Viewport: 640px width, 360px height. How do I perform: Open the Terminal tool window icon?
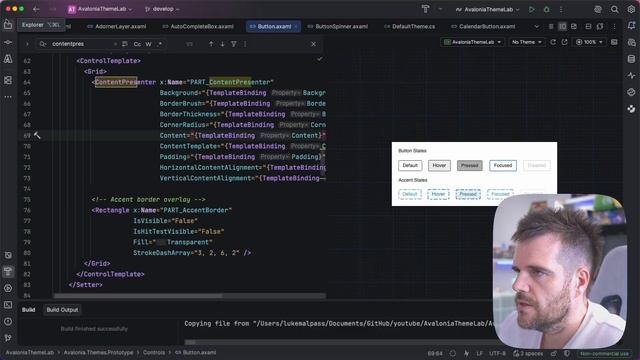[x=8, y=305]
